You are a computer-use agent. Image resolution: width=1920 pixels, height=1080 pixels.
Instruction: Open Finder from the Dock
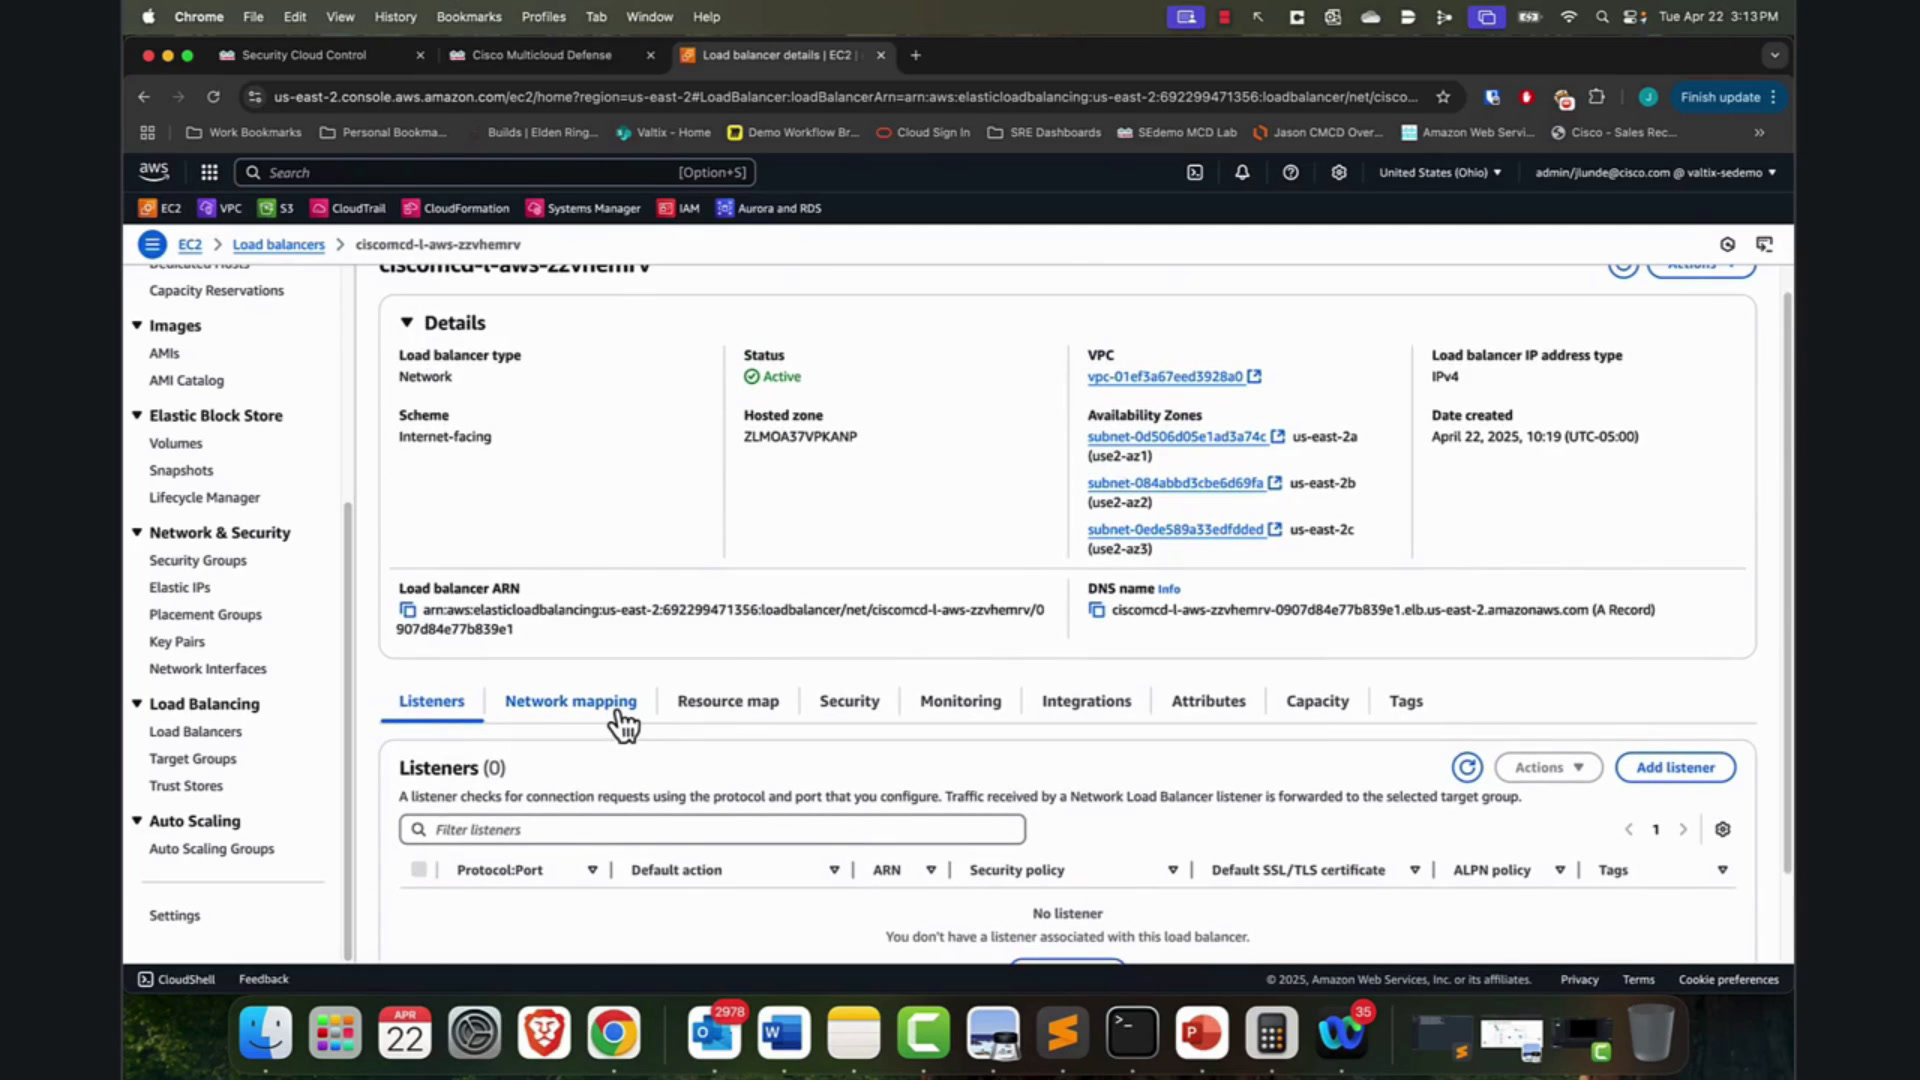pos(266,1033)
